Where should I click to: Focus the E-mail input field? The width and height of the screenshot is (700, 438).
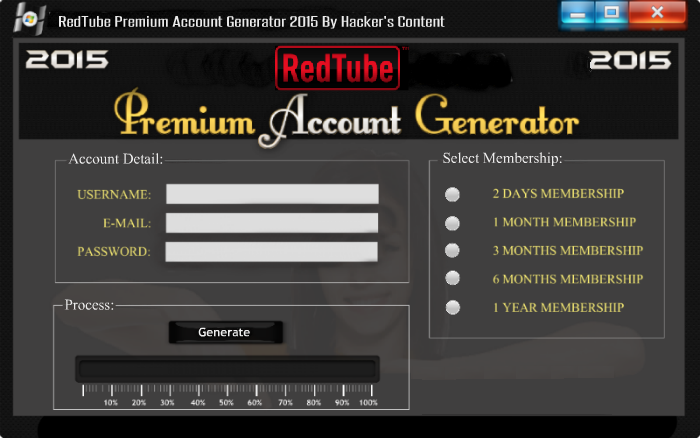(x=272, y=222)
